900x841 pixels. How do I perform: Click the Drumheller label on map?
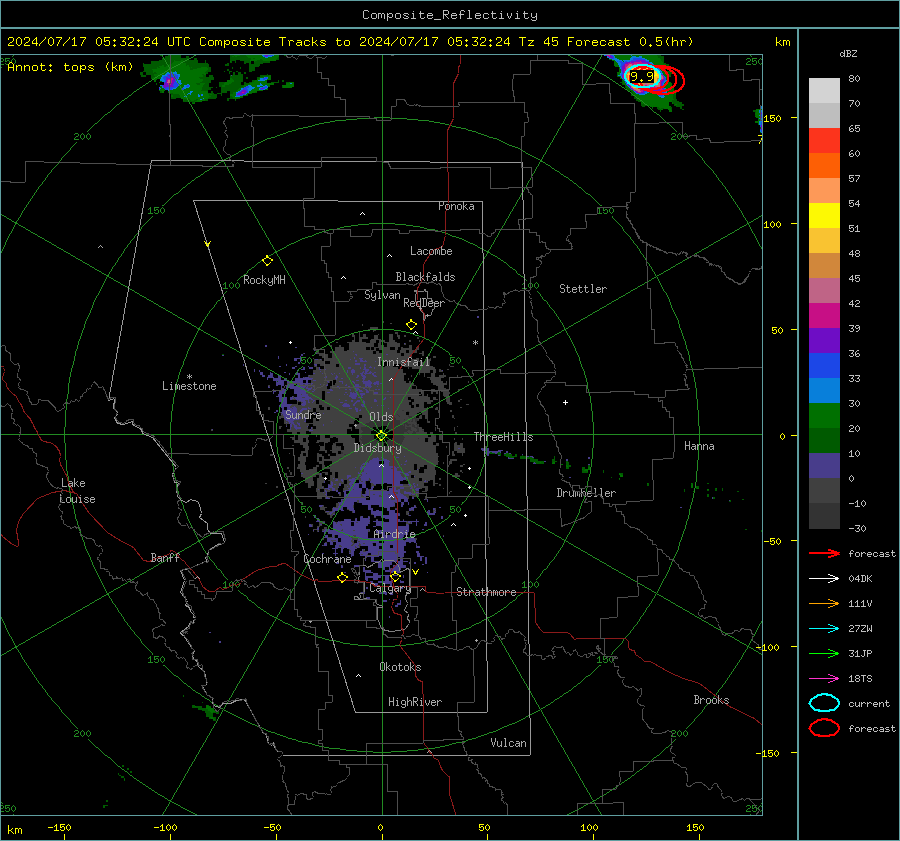[x=586, y=493]
